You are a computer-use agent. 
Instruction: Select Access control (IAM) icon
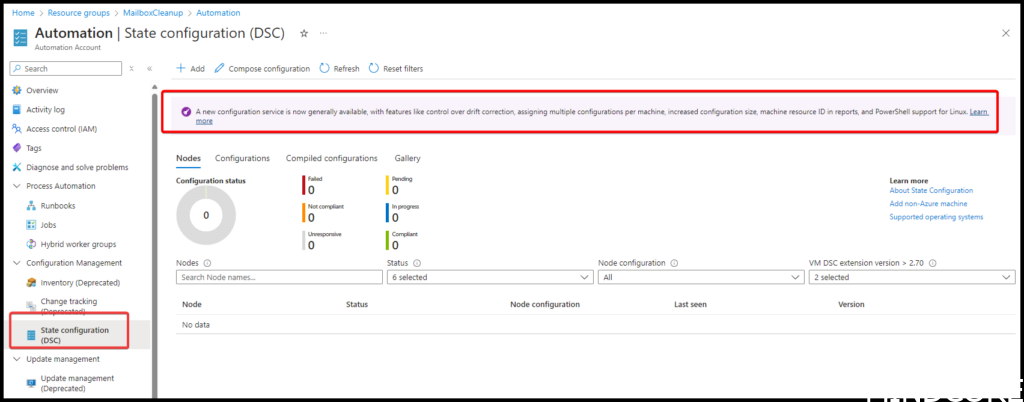[x=17, y=129]
